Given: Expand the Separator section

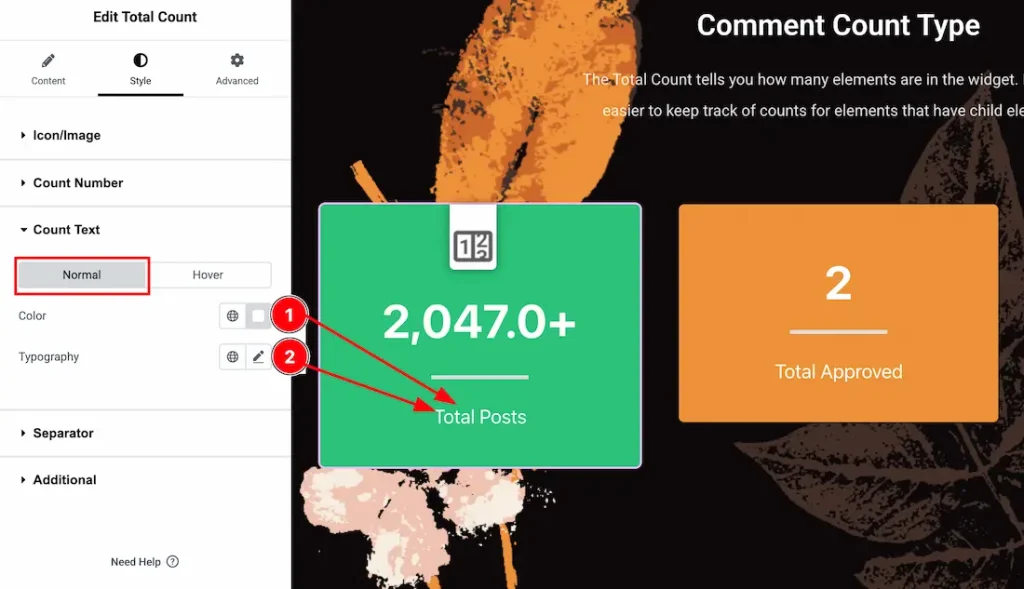Looking at the screenshot, I should click(x=63, y=433).
